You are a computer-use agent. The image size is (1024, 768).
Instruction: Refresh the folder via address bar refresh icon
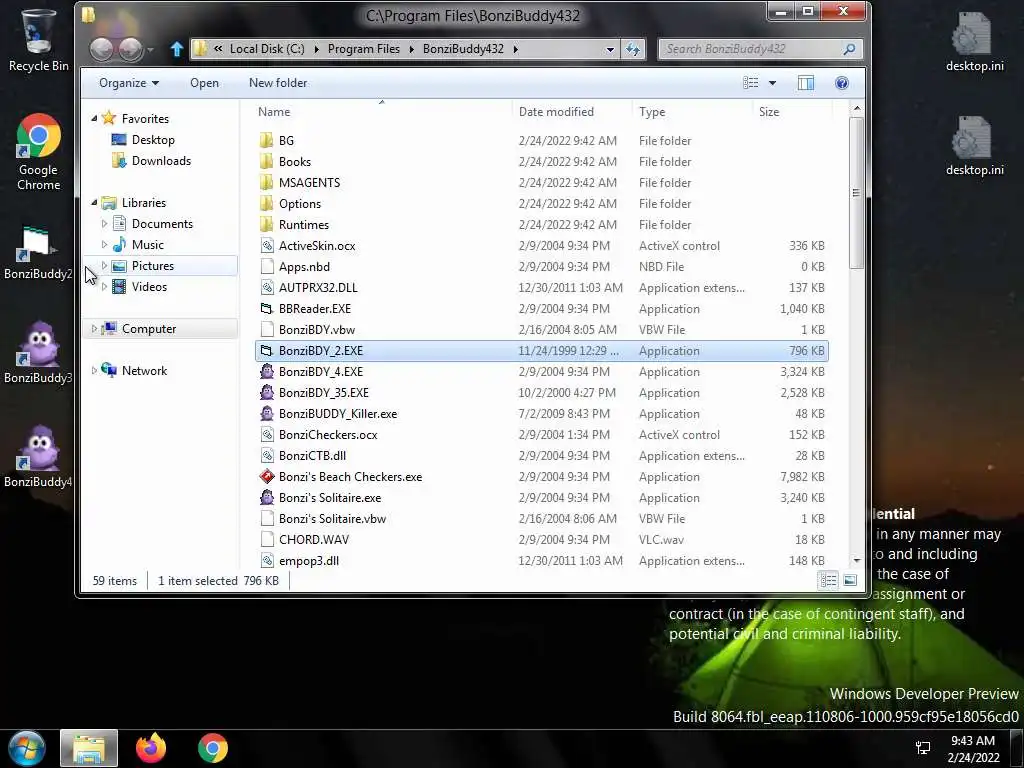(633, 49)
